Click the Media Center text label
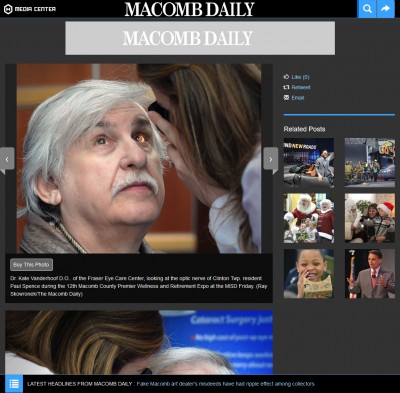 click(x=35, y=9)
